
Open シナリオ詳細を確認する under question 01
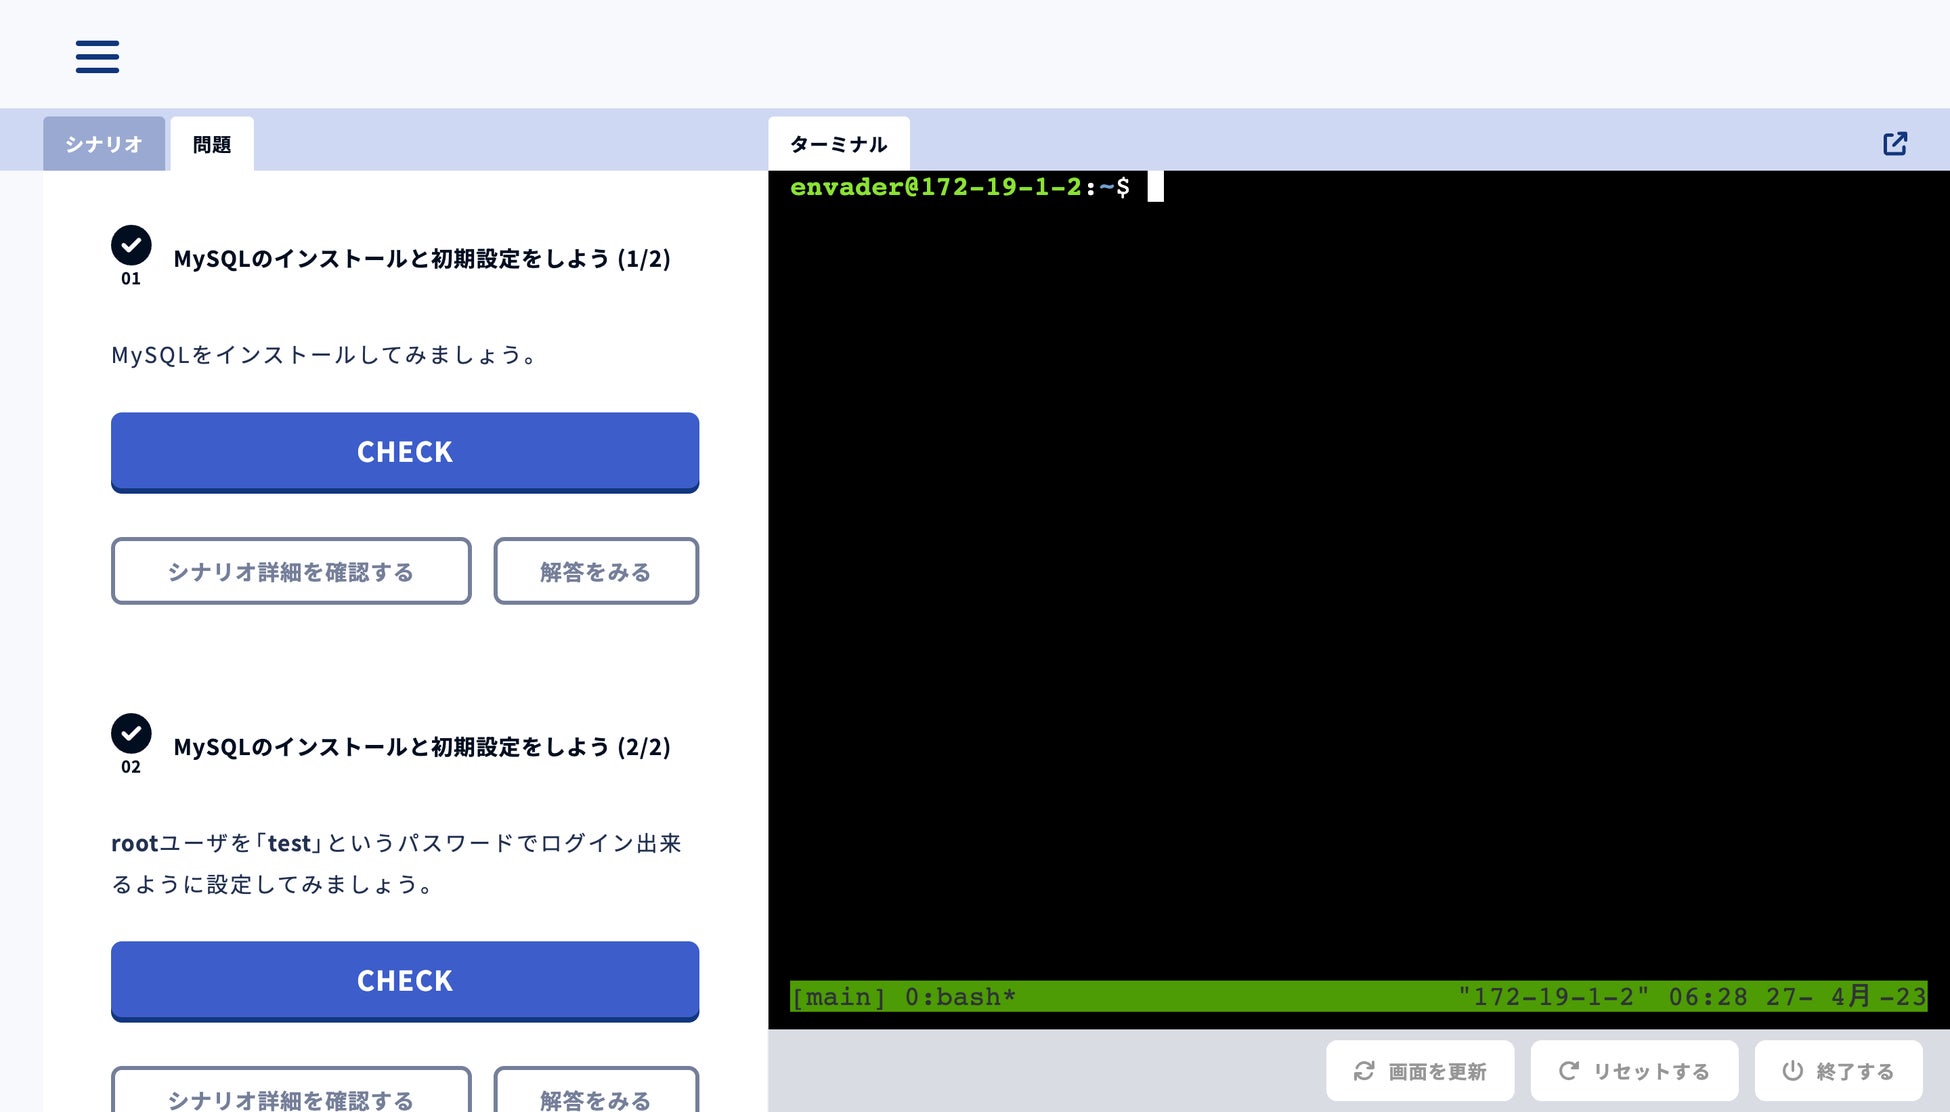coord(291,571)
